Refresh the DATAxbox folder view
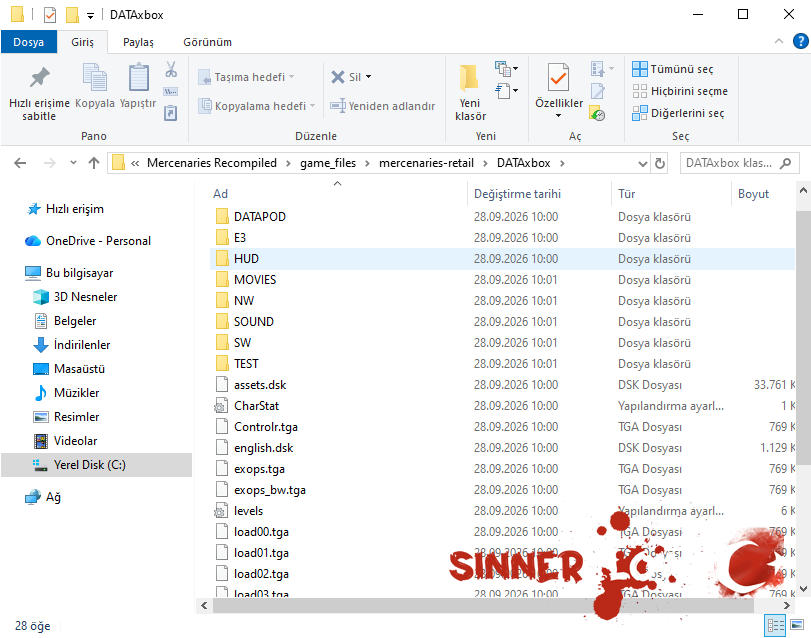The height and width of the screenshot is (638, 811). pos(660,163)
